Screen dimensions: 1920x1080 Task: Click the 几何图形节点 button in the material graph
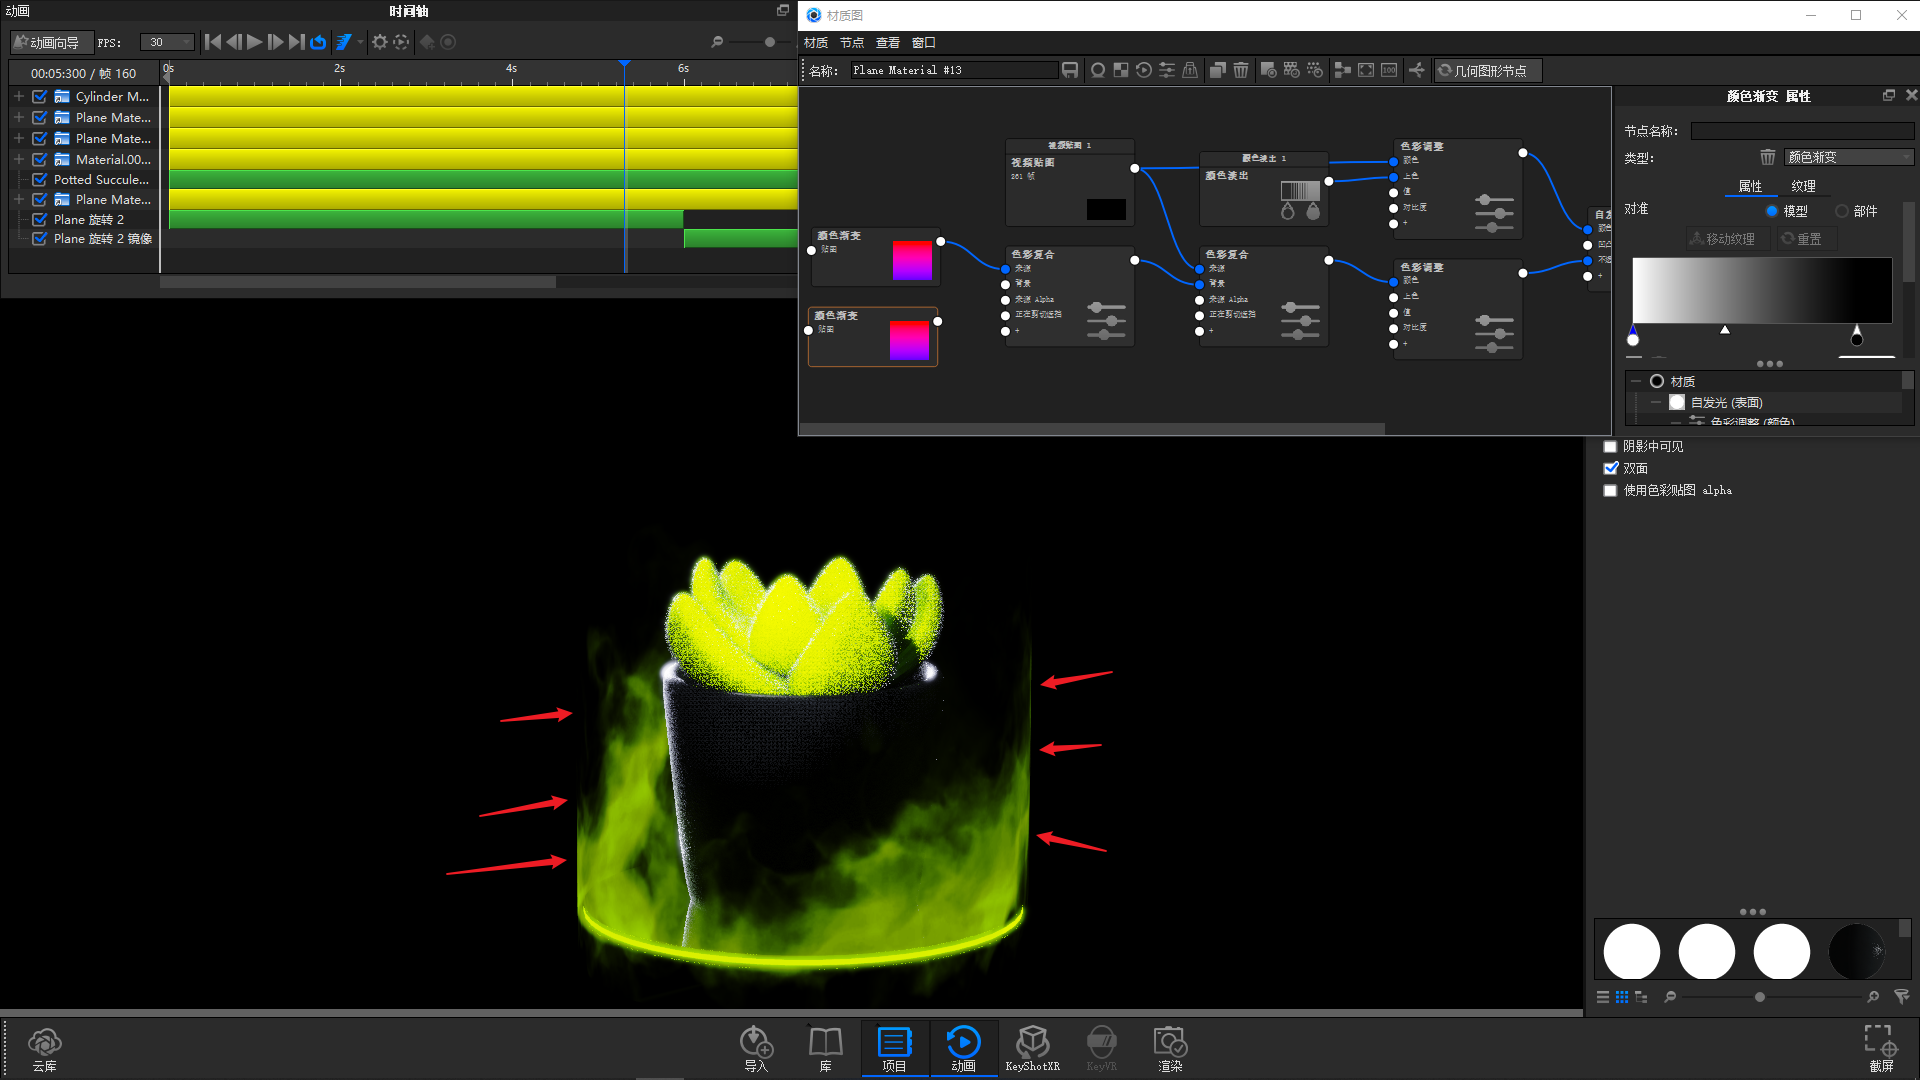[x=1487, y=70]
